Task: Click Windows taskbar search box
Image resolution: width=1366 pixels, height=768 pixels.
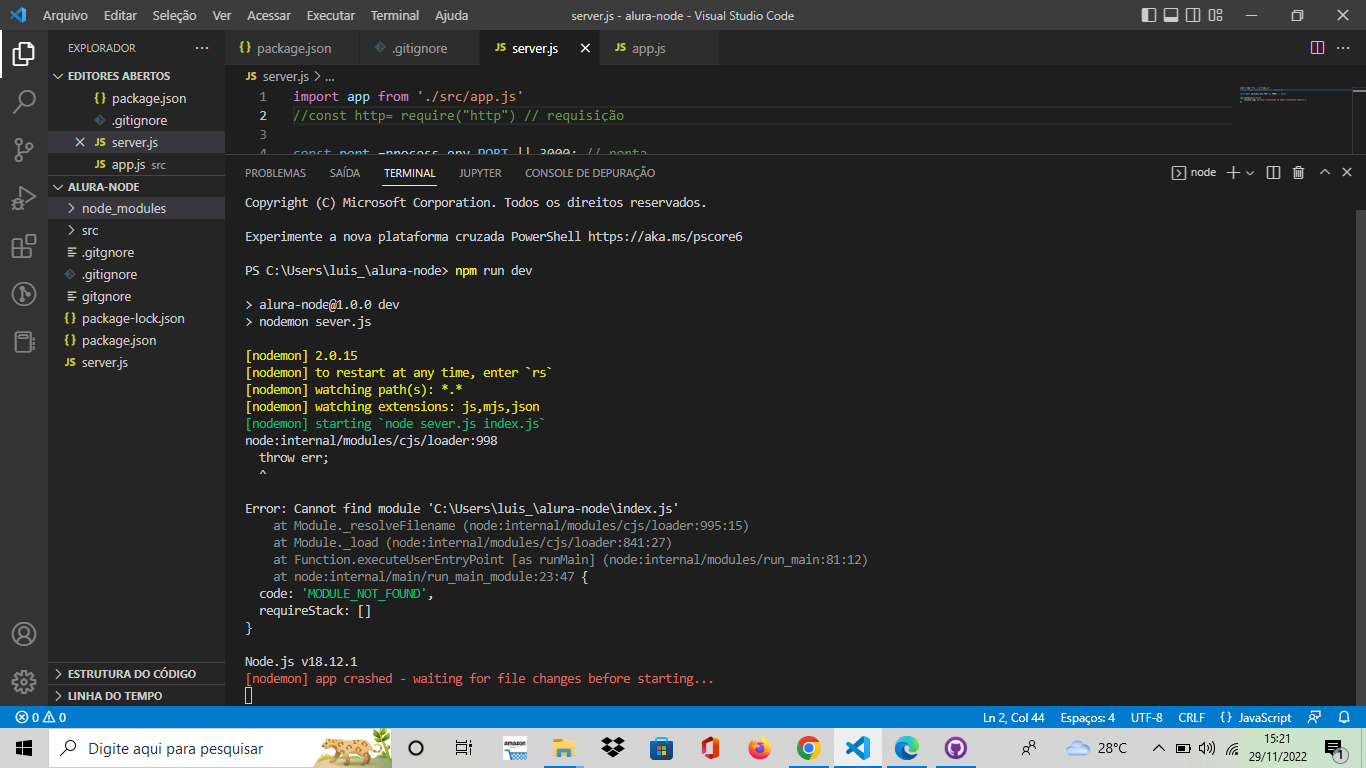Action: pyautogui.click(x=220, y=748)
